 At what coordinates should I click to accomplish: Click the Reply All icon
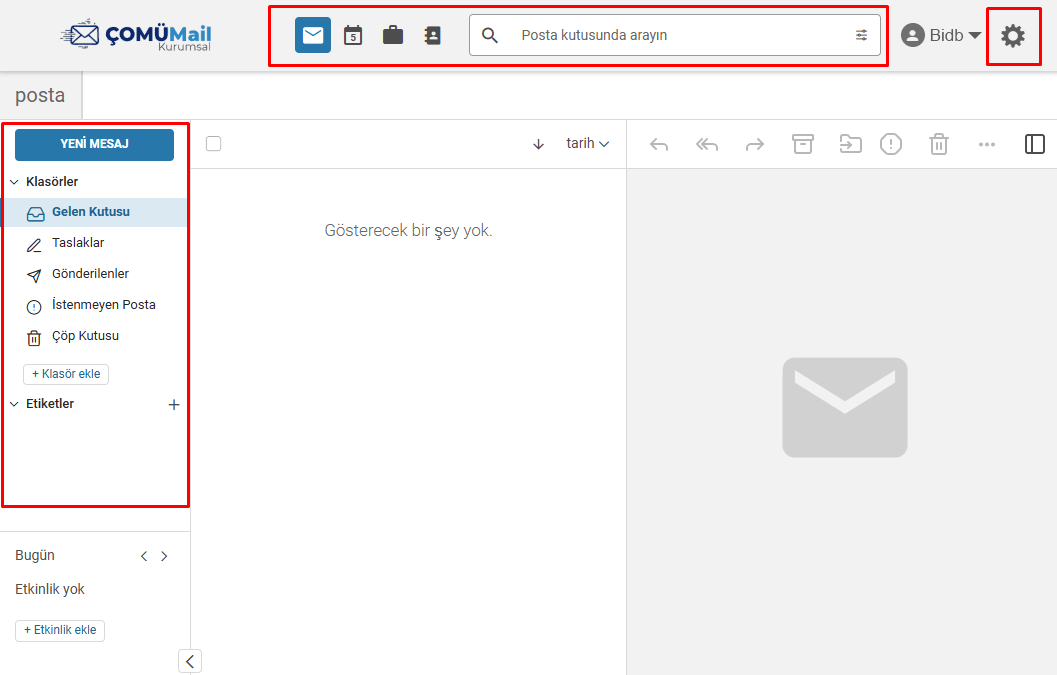tap(706, 144)
